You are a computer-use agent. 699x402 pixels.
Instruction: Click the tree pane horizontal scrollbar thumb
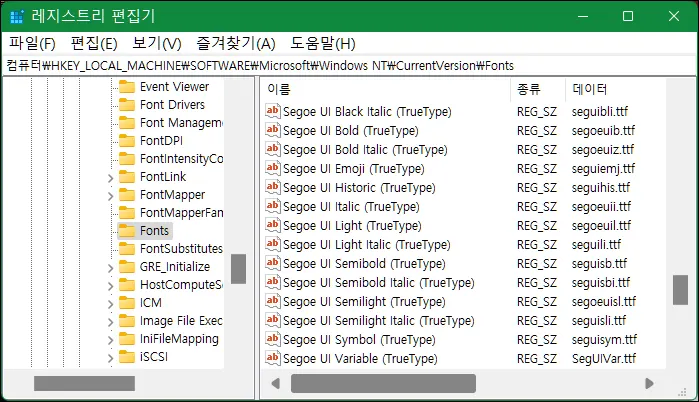(84, 383)
